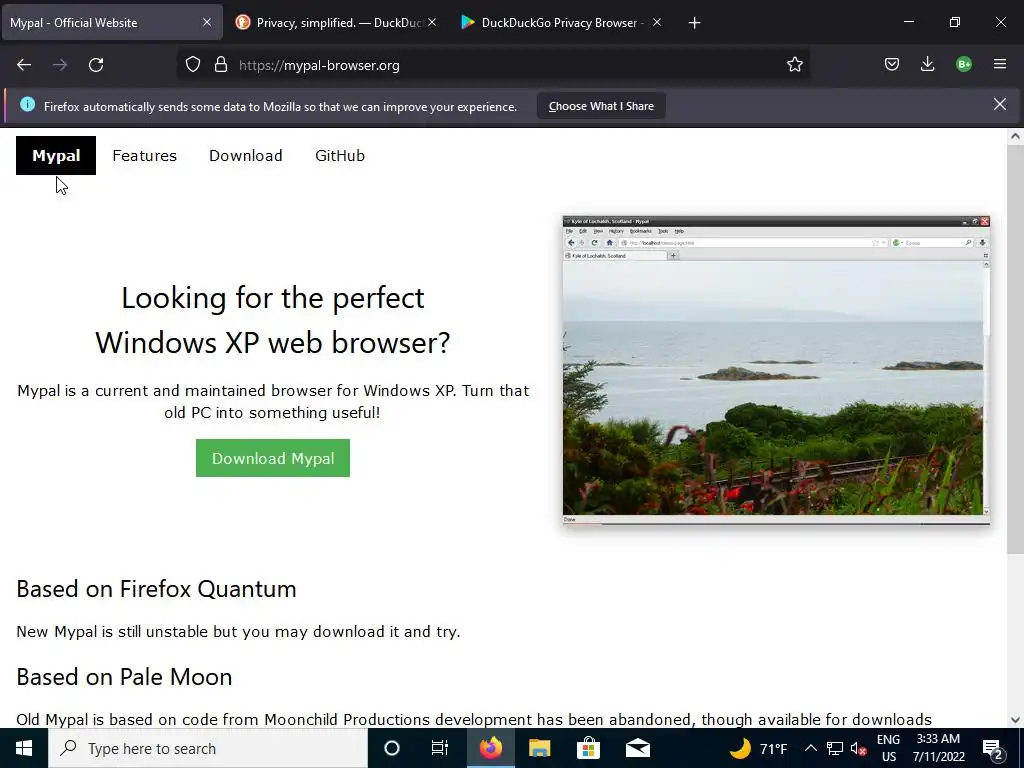This screenshot has width=1024, height=768.
Task: Click the page scrollbar up arrow
Action: tap(1015, 136)
